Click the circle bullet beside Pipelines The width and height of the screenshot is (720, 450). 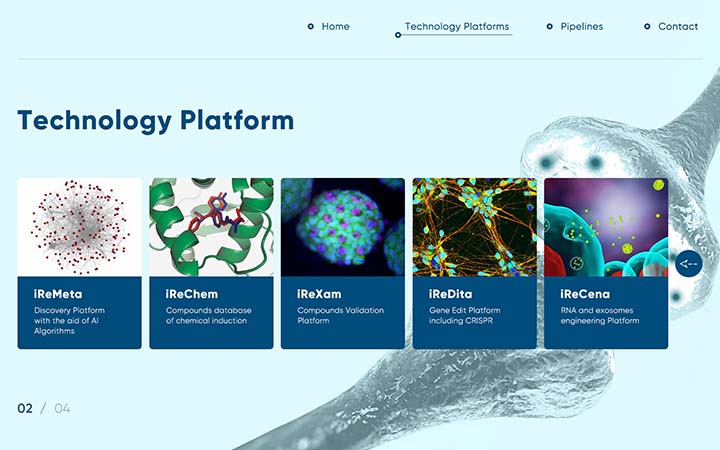[550, 27]
